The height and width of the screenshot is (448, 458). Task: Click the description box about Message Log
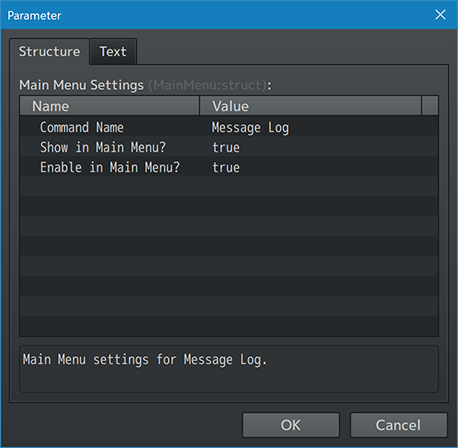[x=229, y=369]
